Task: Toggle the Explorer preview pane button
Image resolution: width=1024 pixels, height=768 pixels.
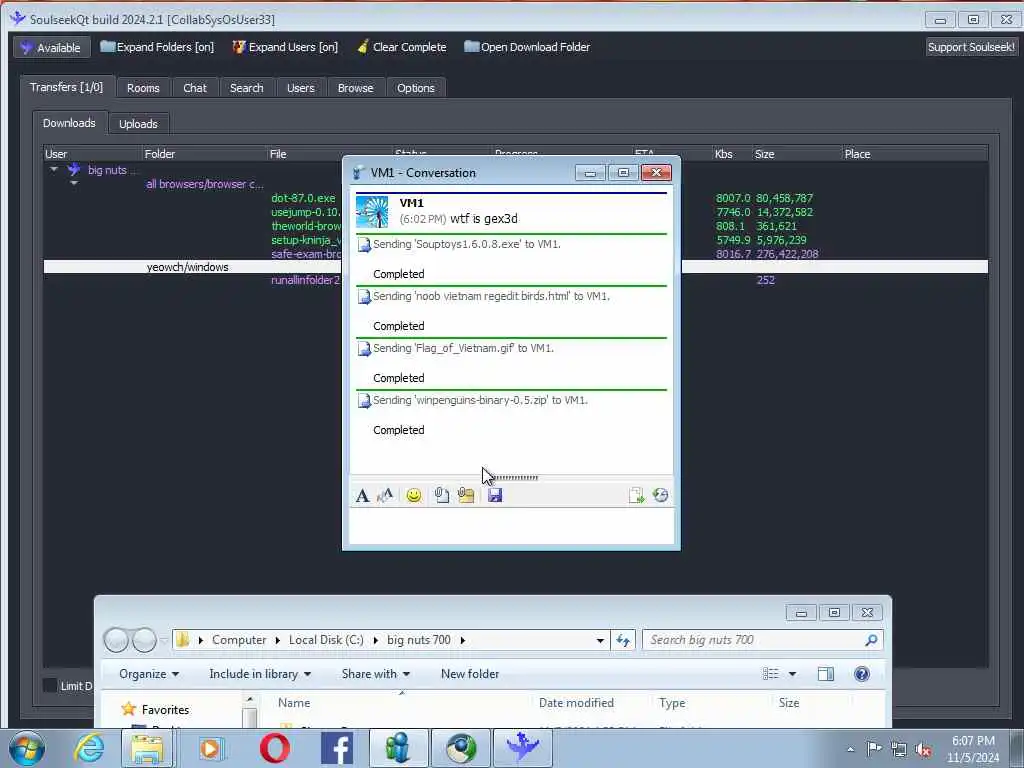Action: 825,674
